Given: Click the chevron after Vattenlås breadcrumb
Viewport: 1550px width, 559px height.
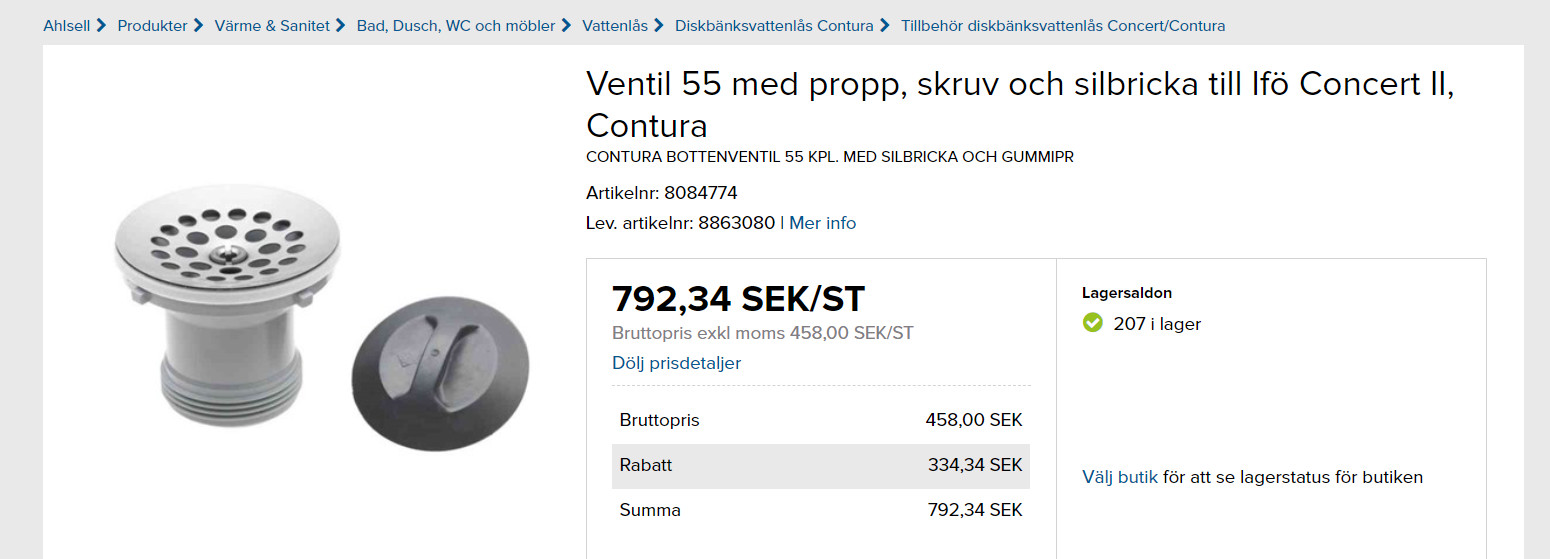Looking at the screenshot, I should click(659, 25).
